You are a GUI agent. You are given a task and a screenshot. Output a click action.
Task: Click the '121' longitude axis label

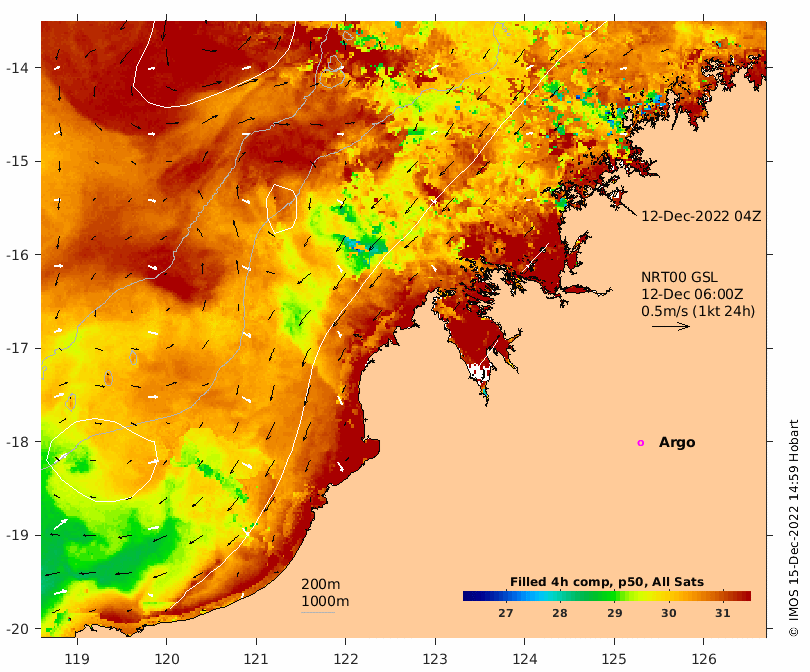click(x=256, y=659)
